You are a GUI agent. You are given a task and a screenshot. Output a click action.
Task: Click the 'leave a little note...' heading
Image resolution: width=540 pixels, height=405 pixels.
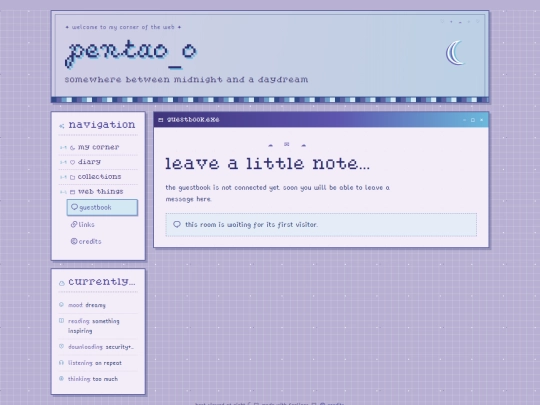point(267,164)
